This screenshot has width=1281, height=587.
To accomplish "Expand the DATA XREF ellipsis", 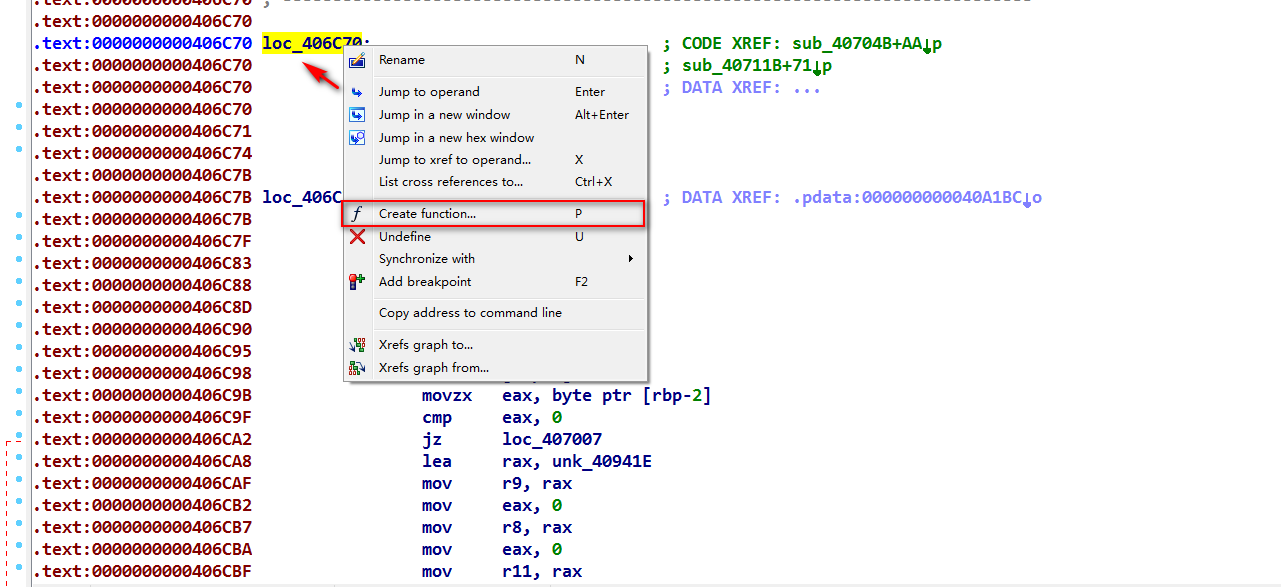I will point(806,88).
